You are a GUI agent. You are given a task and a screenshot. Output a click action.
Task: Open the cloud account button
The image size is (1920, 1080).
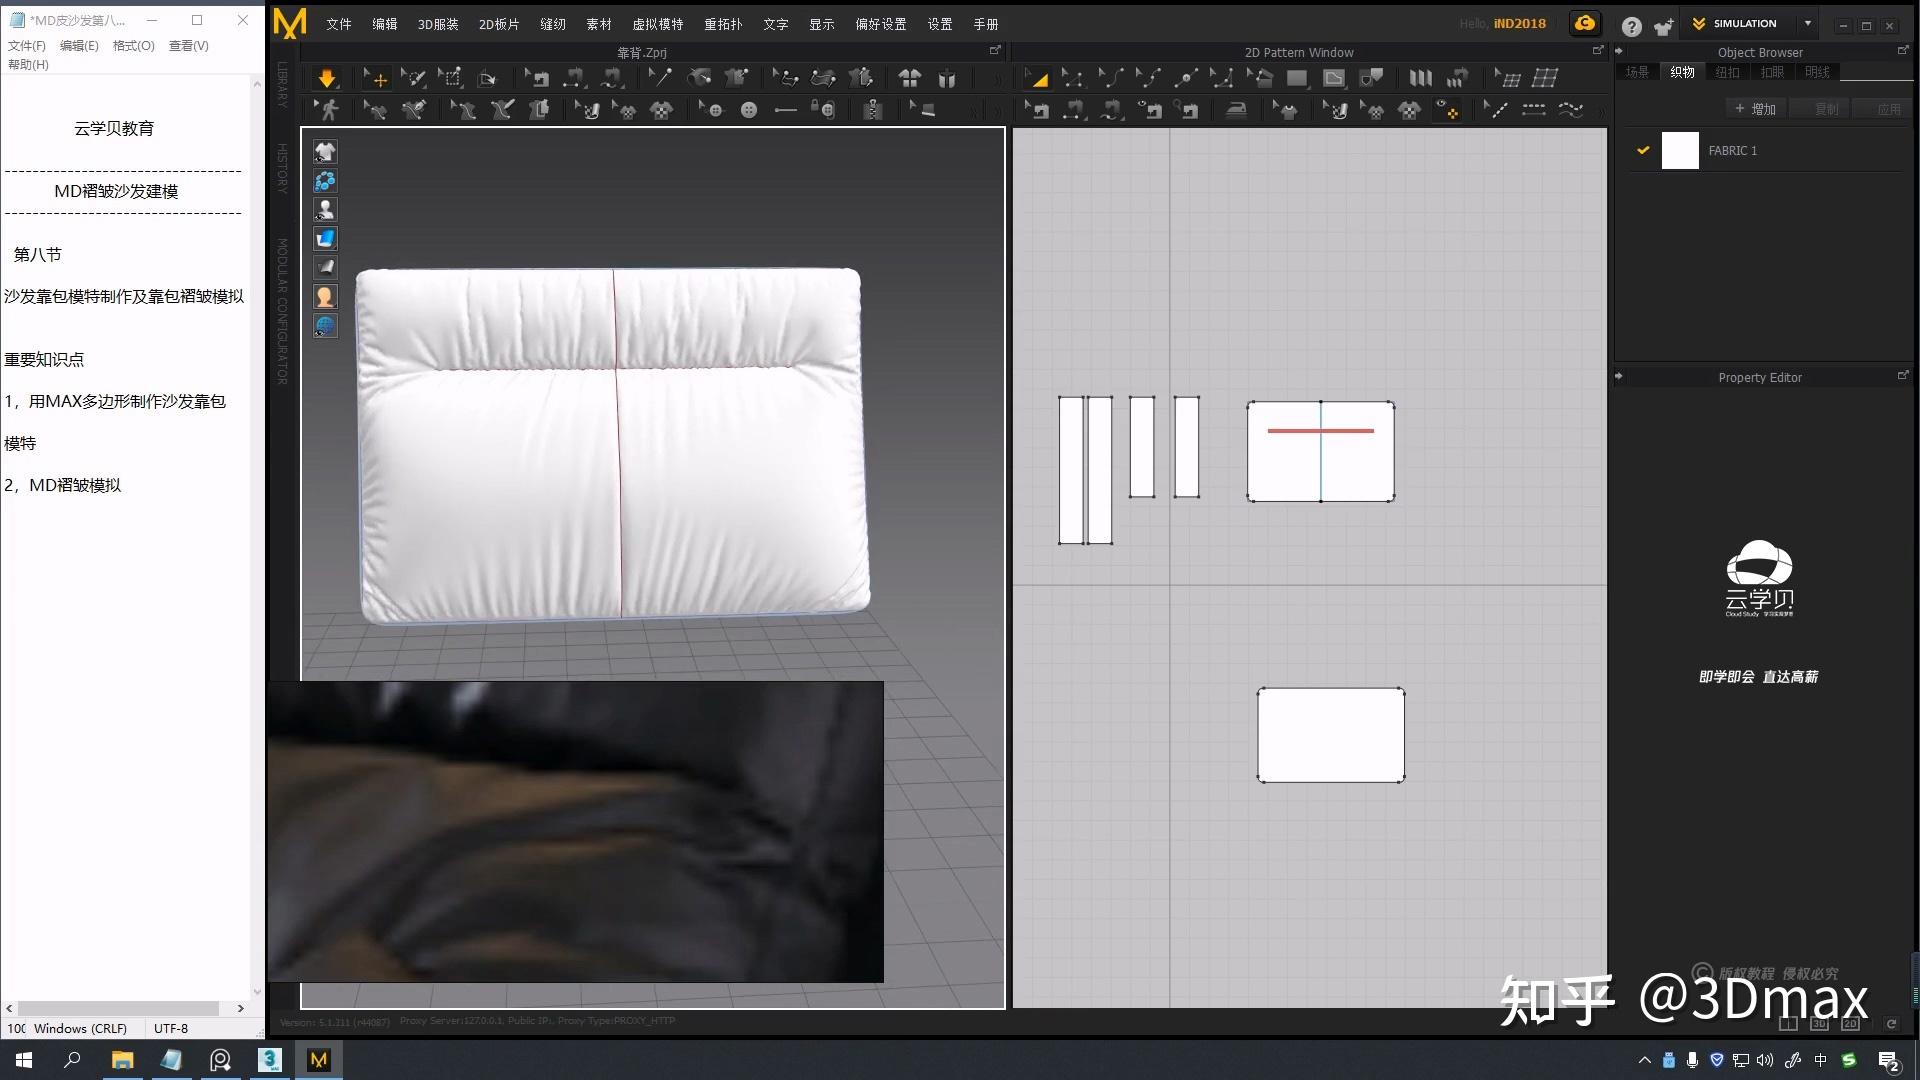(1585, 23)
